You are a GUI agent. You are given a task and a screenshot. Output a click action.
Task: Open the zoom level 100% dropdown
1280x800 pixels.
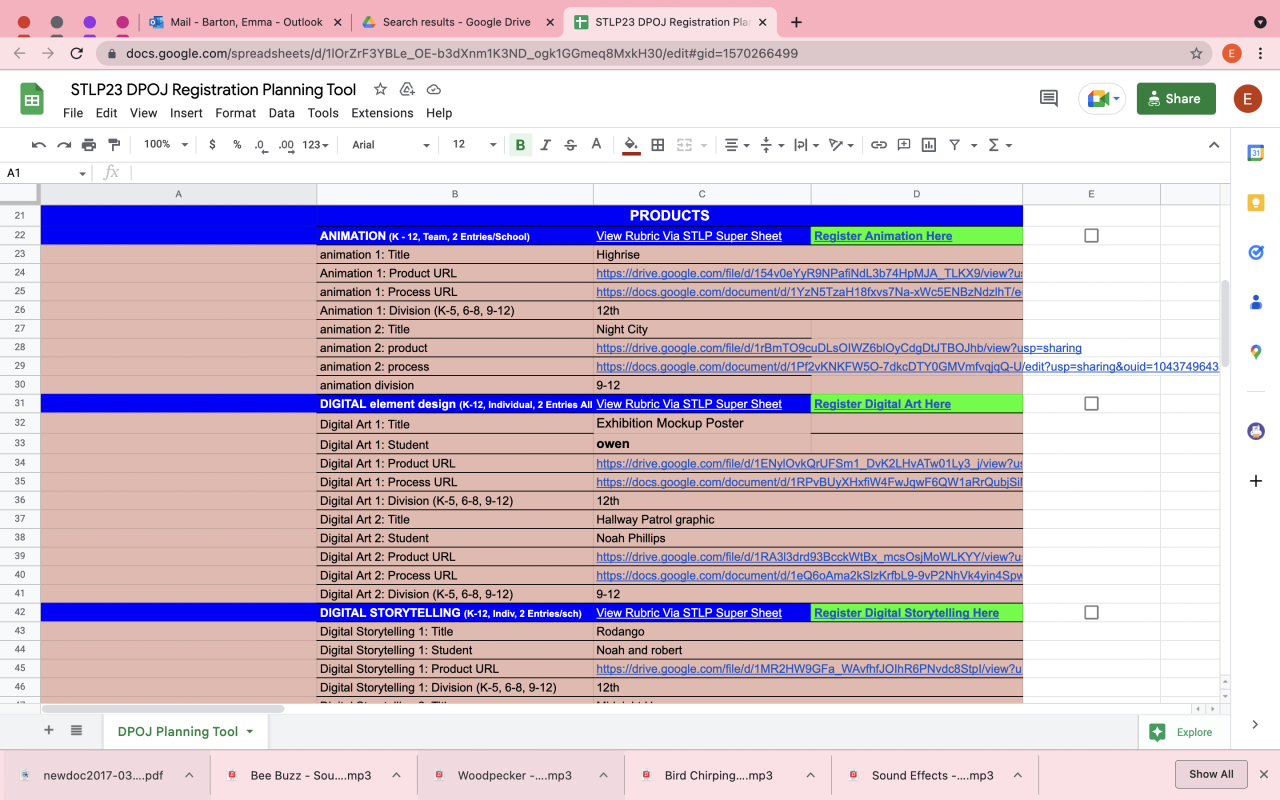point(165,145)
